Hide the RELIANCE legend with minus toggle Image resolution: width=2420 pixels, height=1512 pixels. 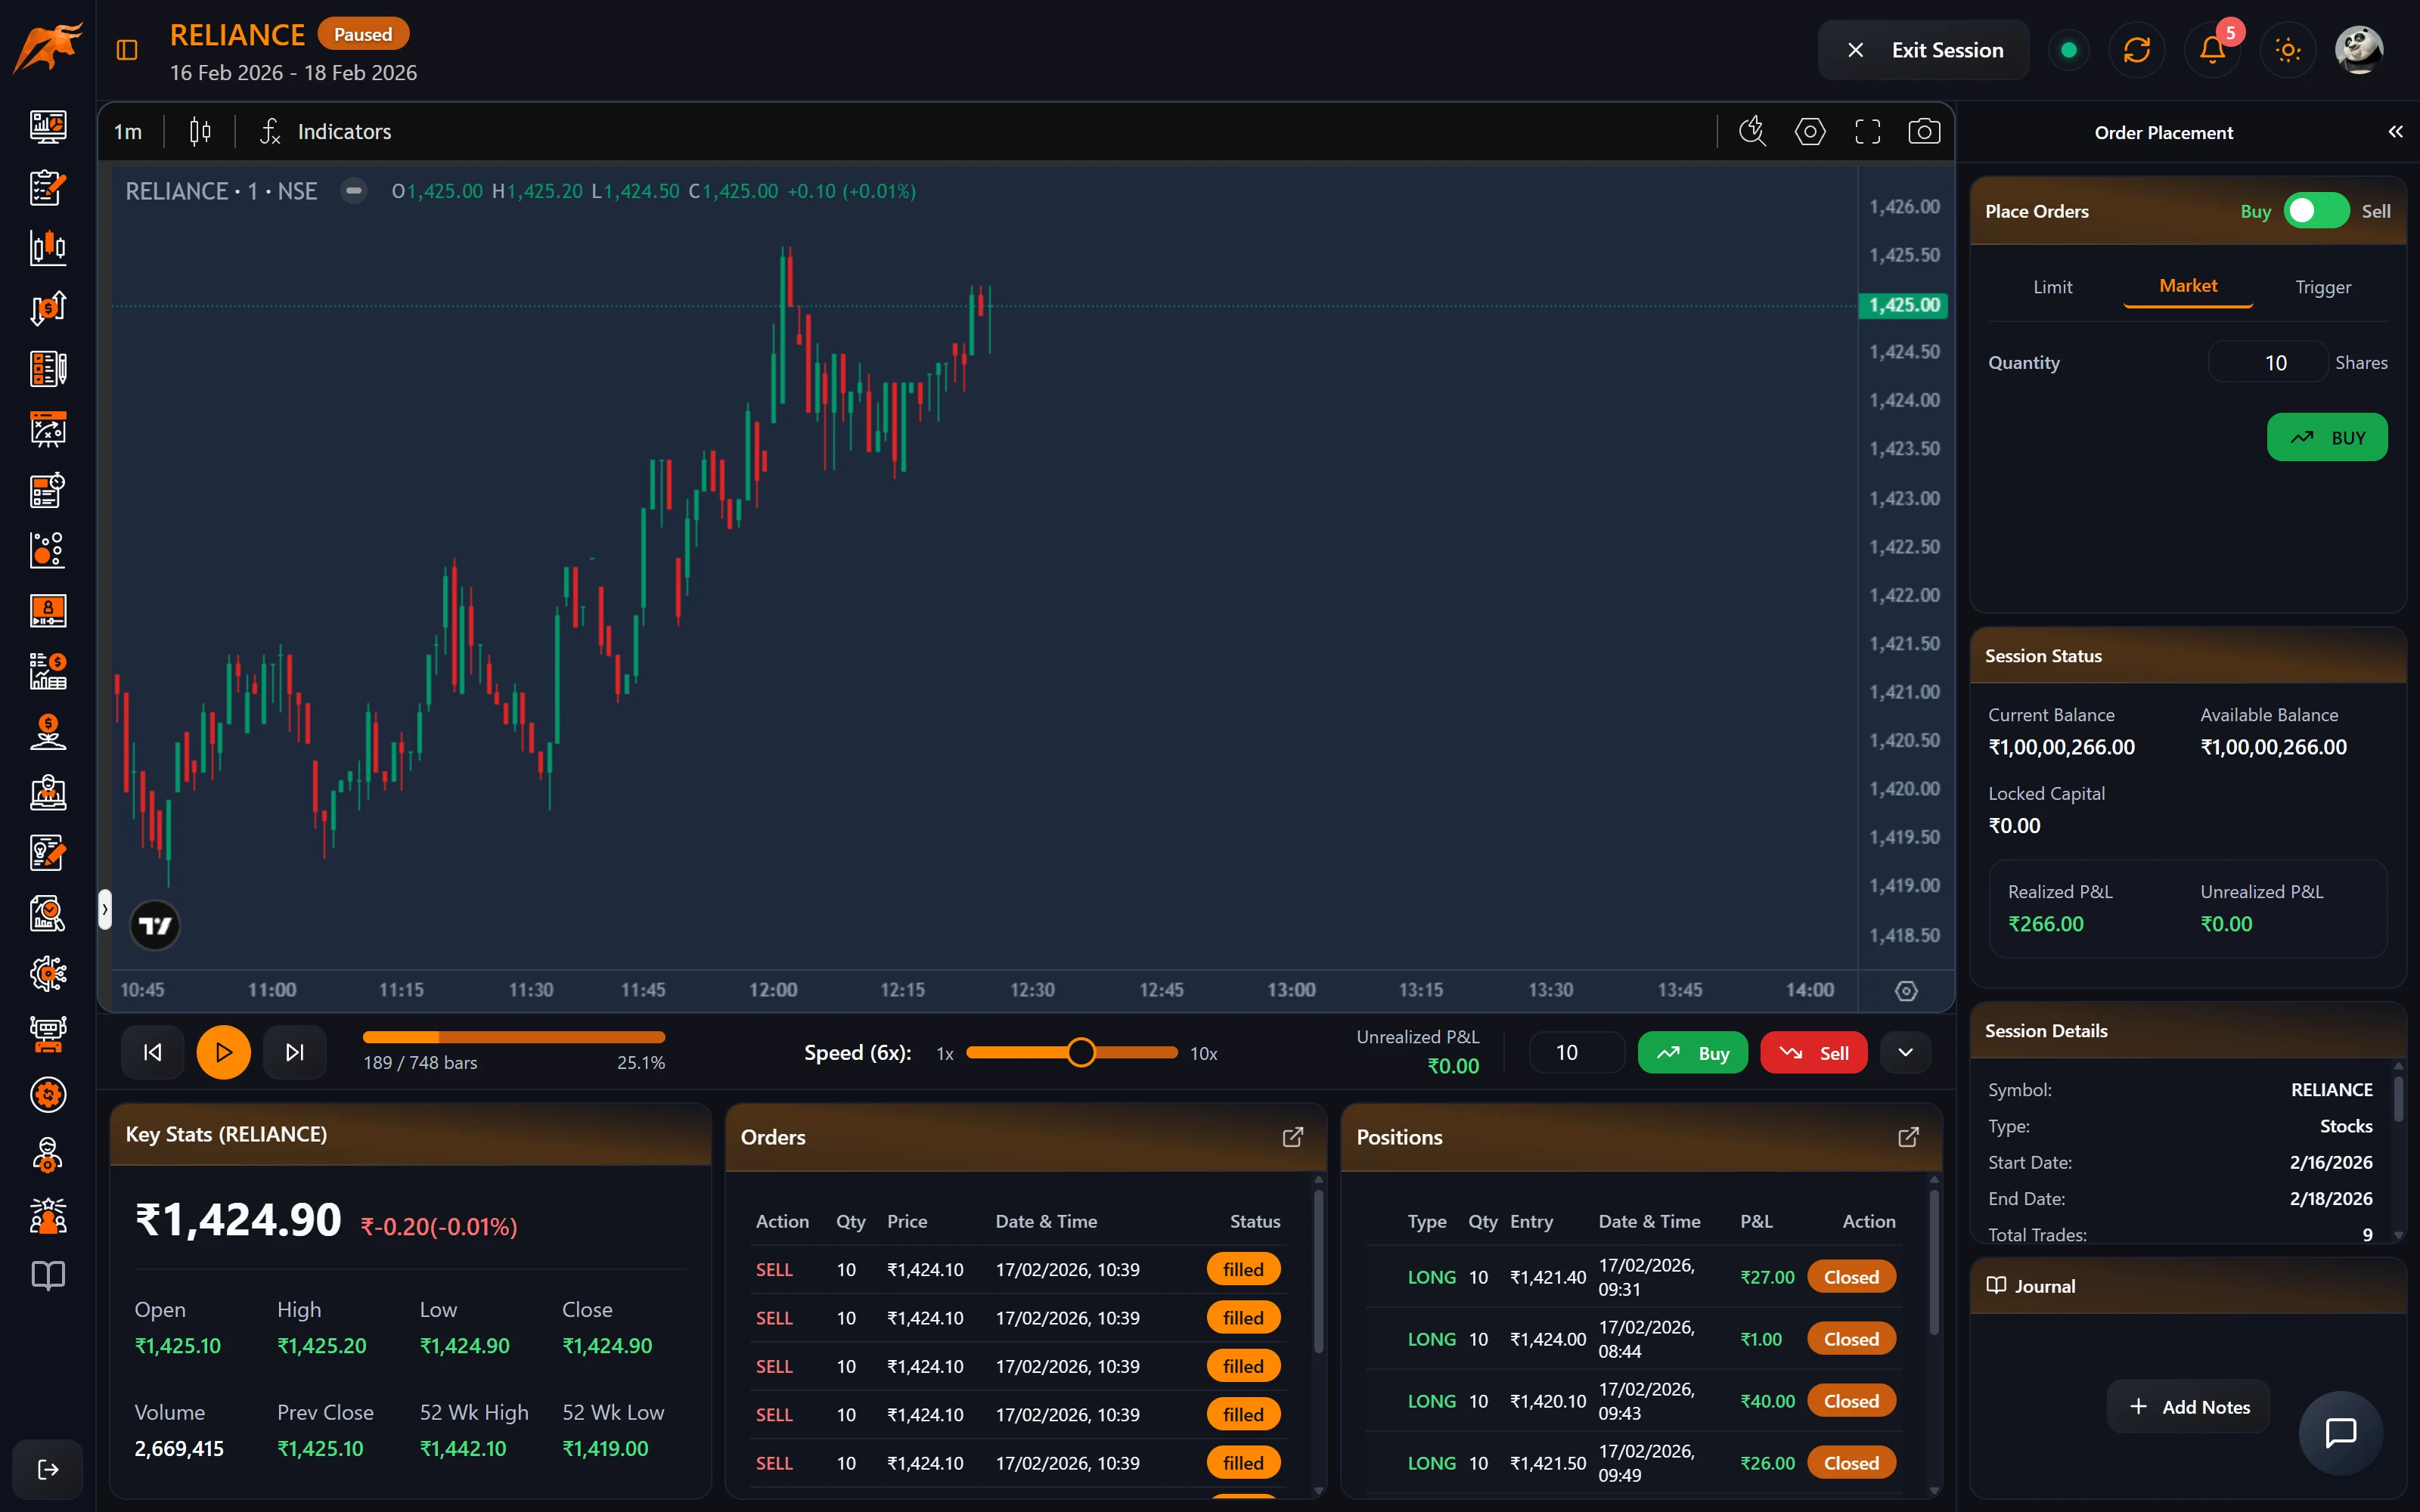(x=354, y=191)
